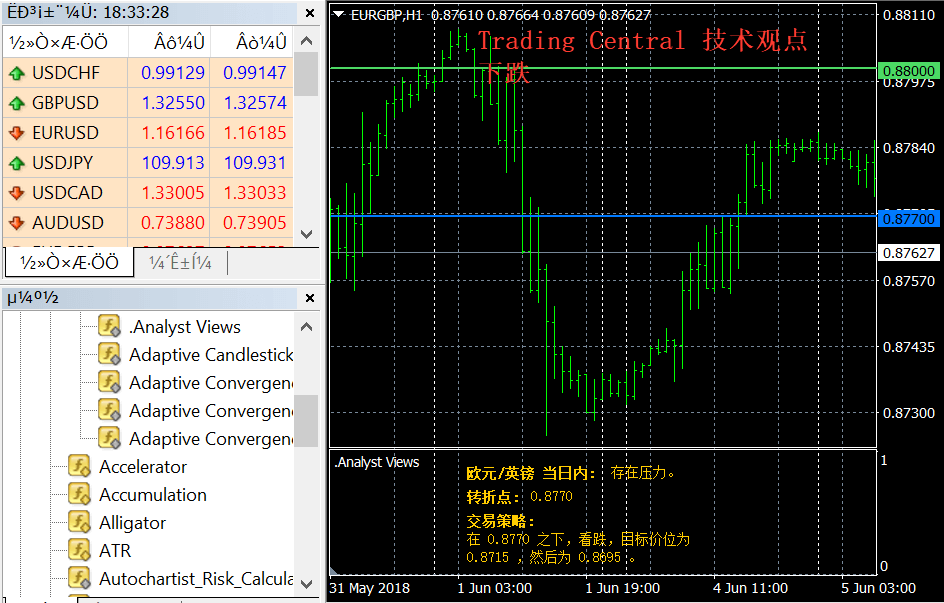Open the chart dropdown triangle beside EURGBP,H1
Viewport: 944px width, 603px height.
(339, 14)
